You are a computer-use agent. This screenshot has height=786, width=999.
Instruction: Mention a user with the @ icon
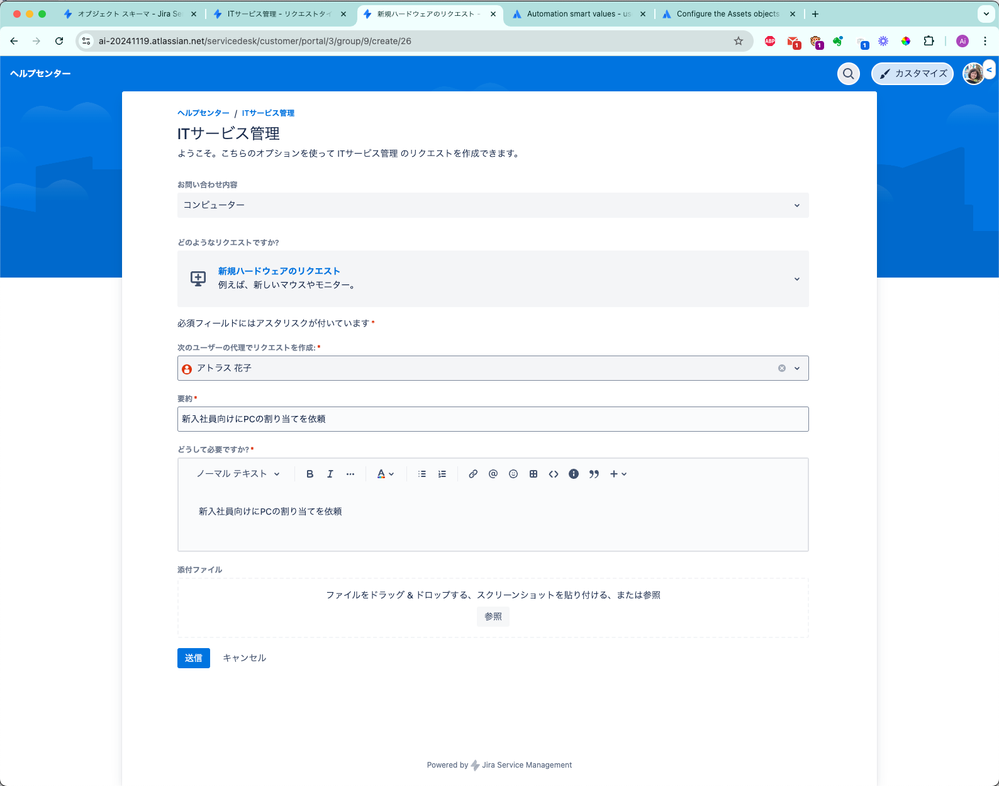tap(493, 474)
